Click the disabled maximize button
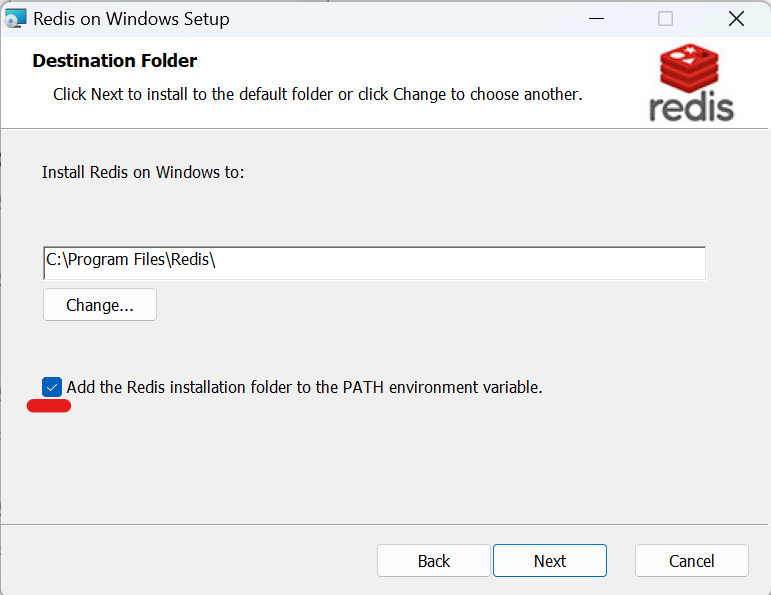Viewport: 771px width, 595px height. point(665,19)
